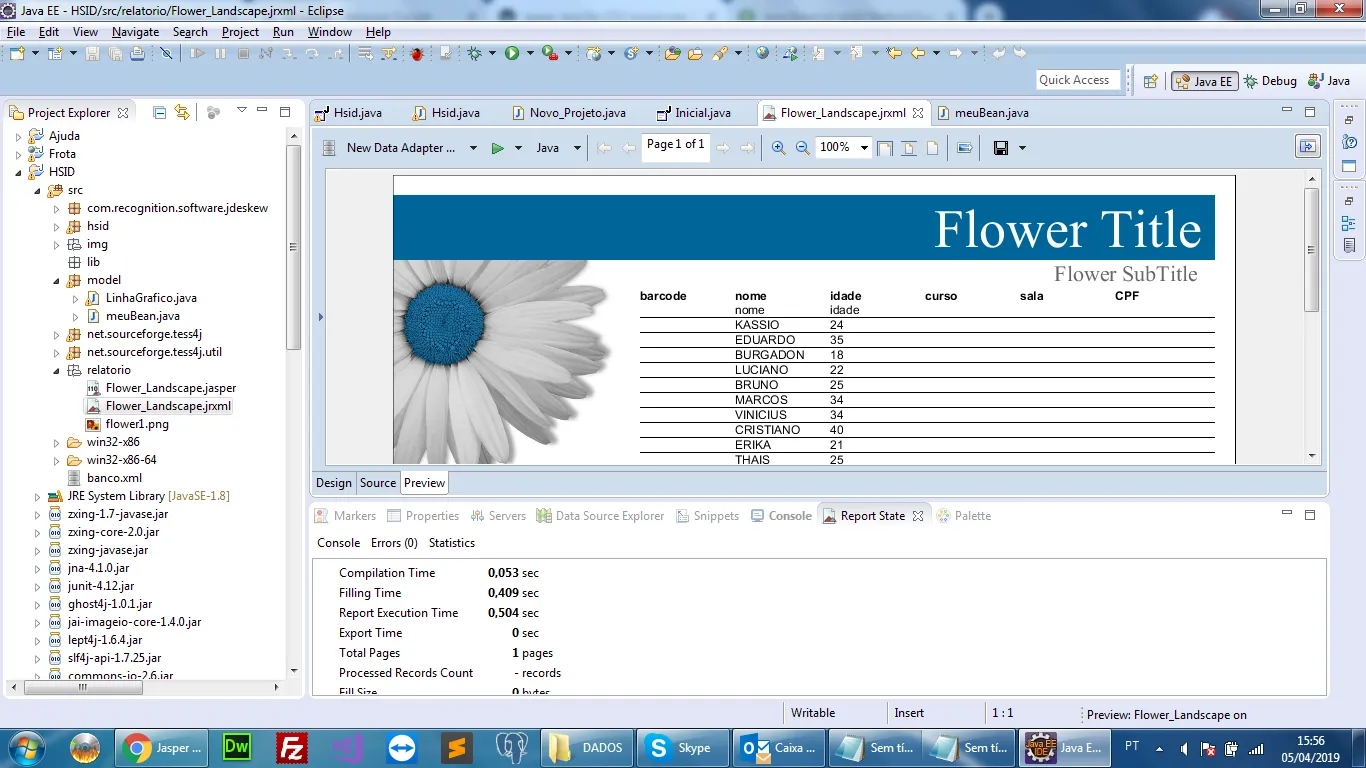This screenshot has height=768, width=1366.
Task: Open the Navigate menu
Action: tap(135, 32)
